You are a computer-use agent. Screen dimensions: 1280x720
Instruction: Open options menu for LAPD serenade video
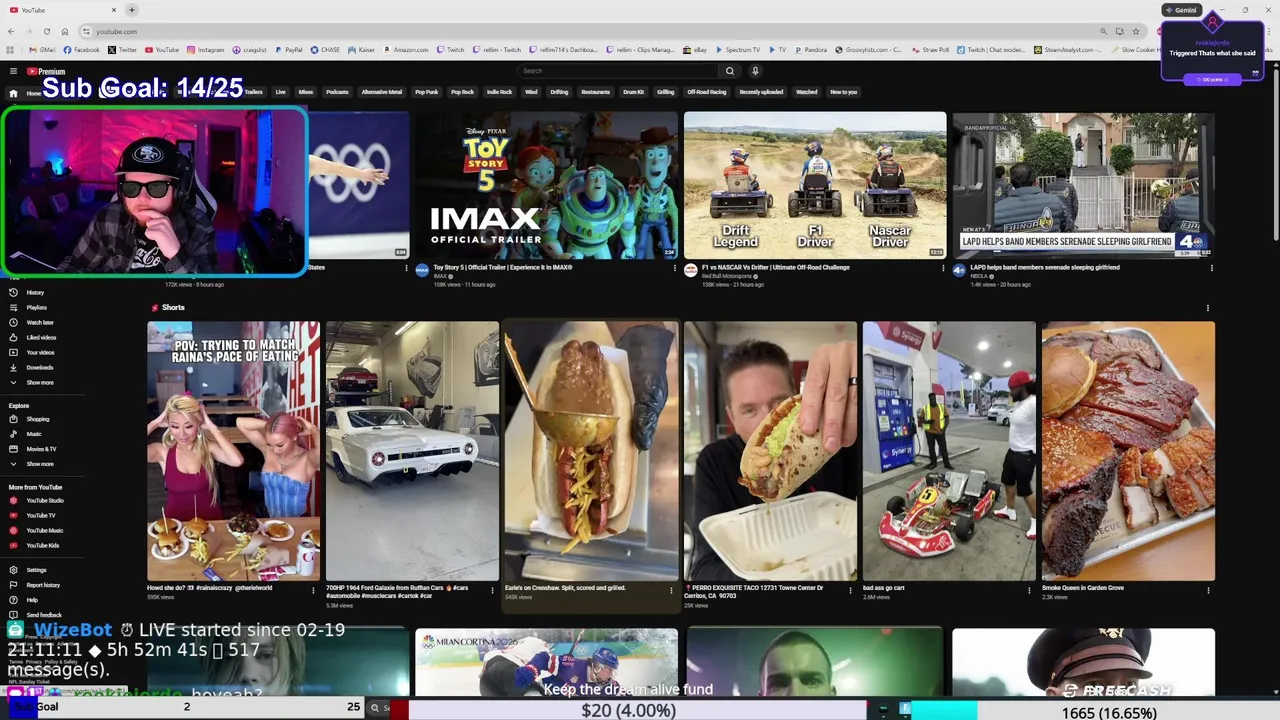tap(1211, 268)
